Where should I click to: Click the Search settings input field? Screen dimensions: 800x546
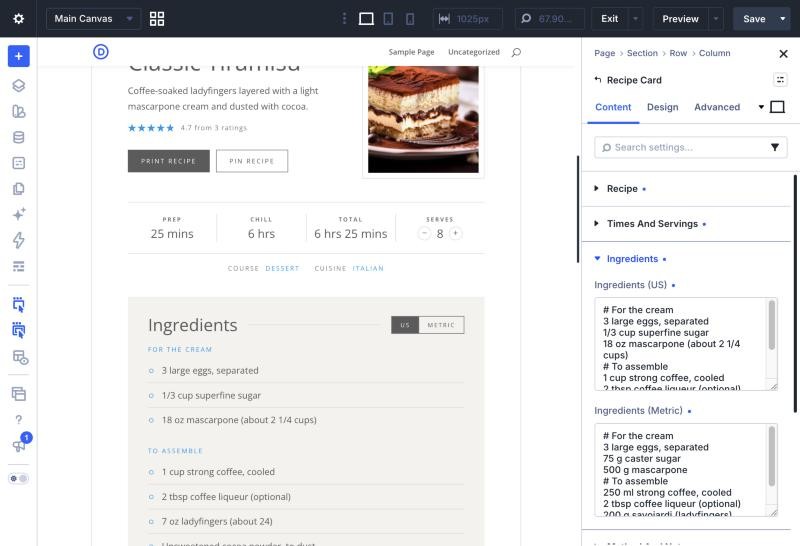coord(690,147)
